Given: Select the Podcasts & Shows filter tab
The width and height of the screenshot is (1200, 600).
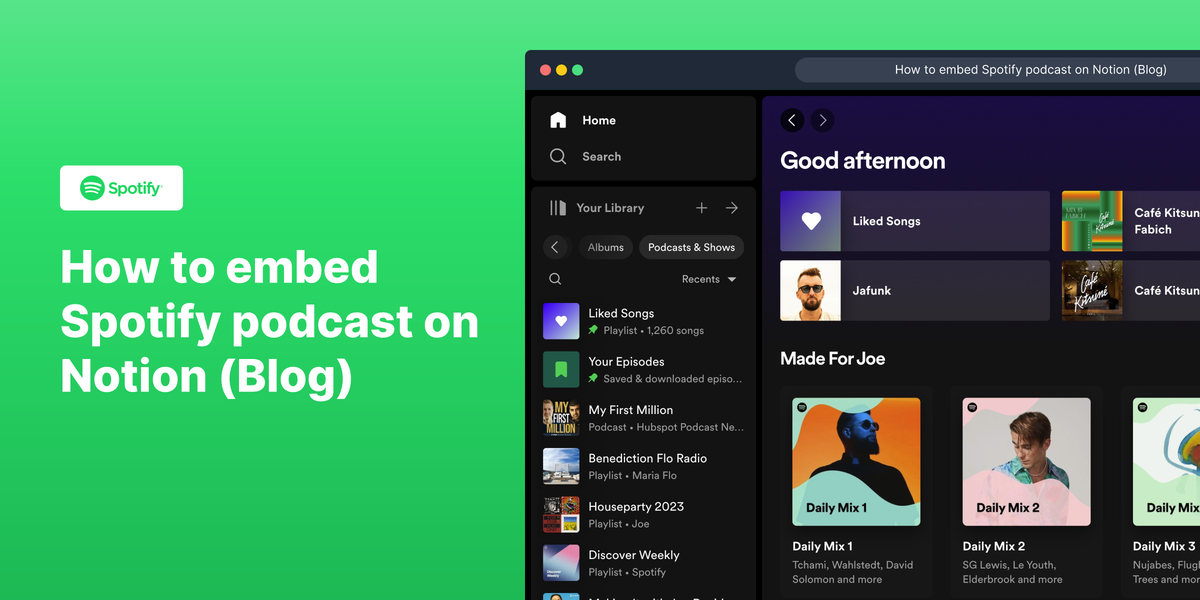Looking at the screenshot, I should click(691, 247).
